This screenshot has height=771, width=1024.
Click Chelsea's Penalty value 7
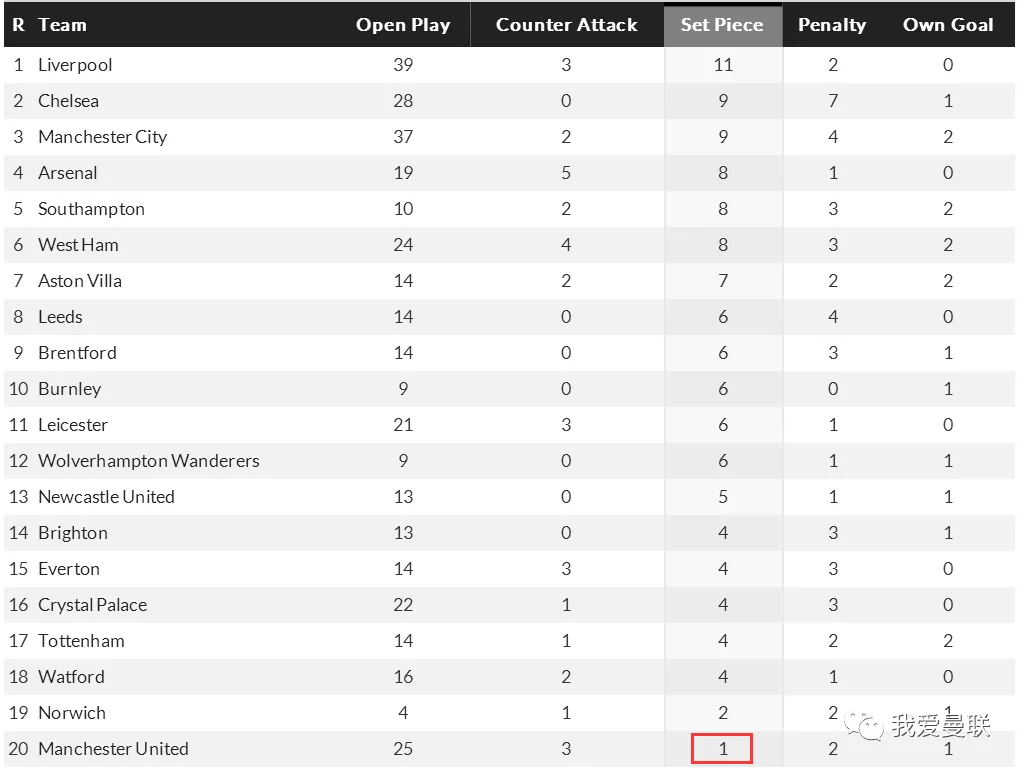pyautogui.click(x=833, y=101)
